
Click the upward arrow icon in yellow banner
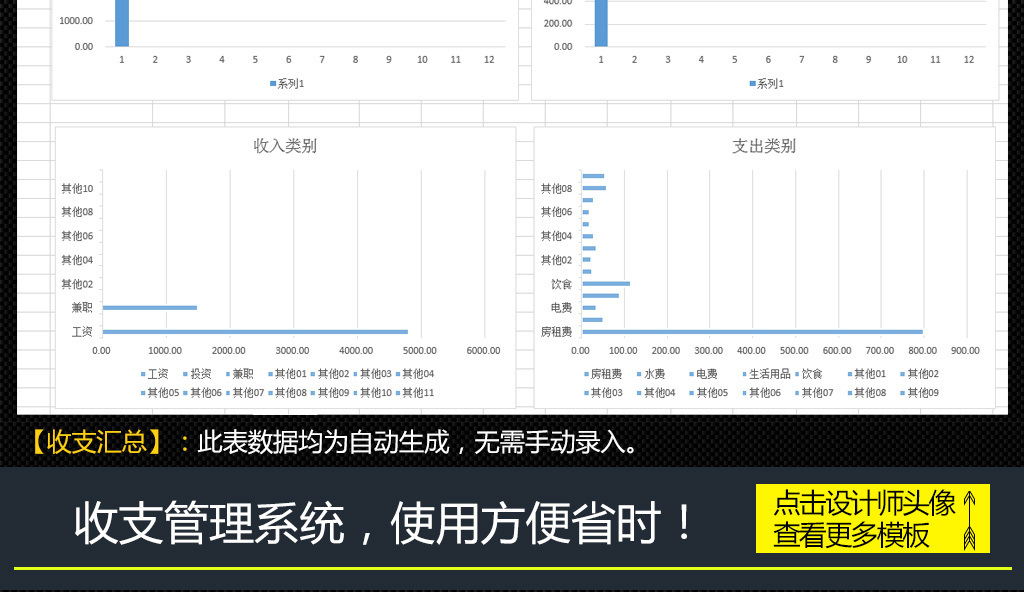tap(970, 520)
